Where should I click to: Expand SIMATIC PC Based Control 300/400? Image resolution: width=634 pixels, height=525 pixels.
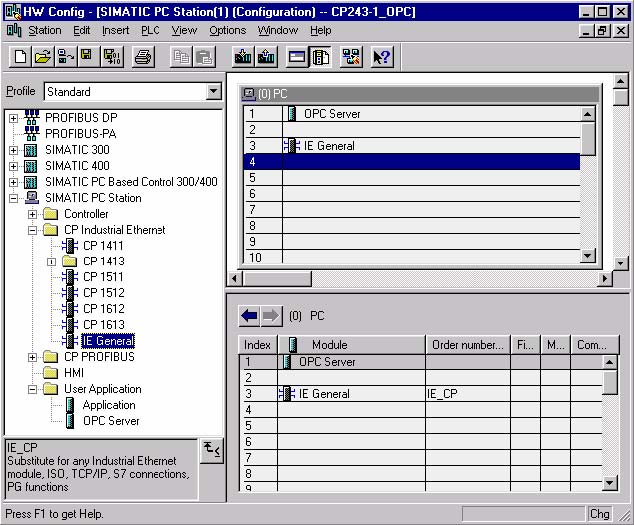13,182
